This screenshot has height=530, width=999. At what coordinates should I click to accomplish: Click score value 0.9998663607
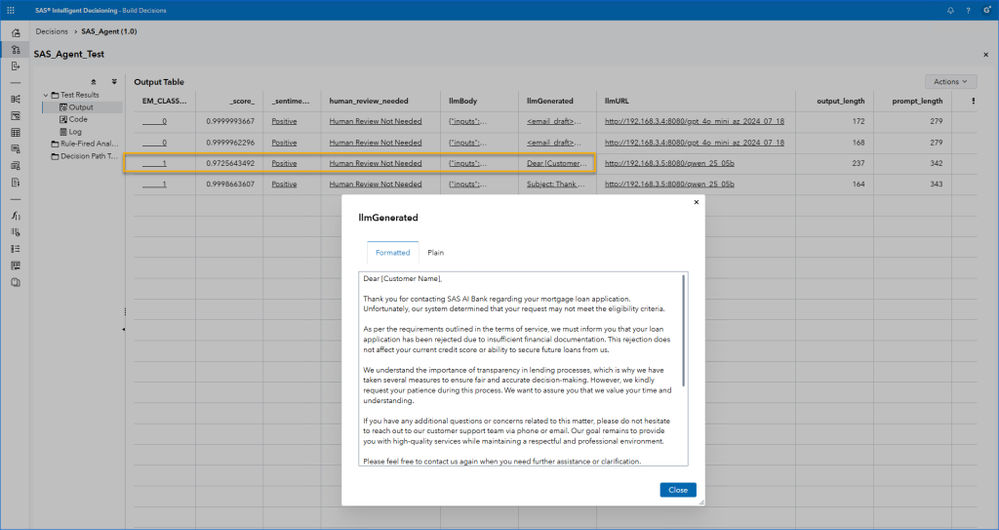[x=230, y=184]
